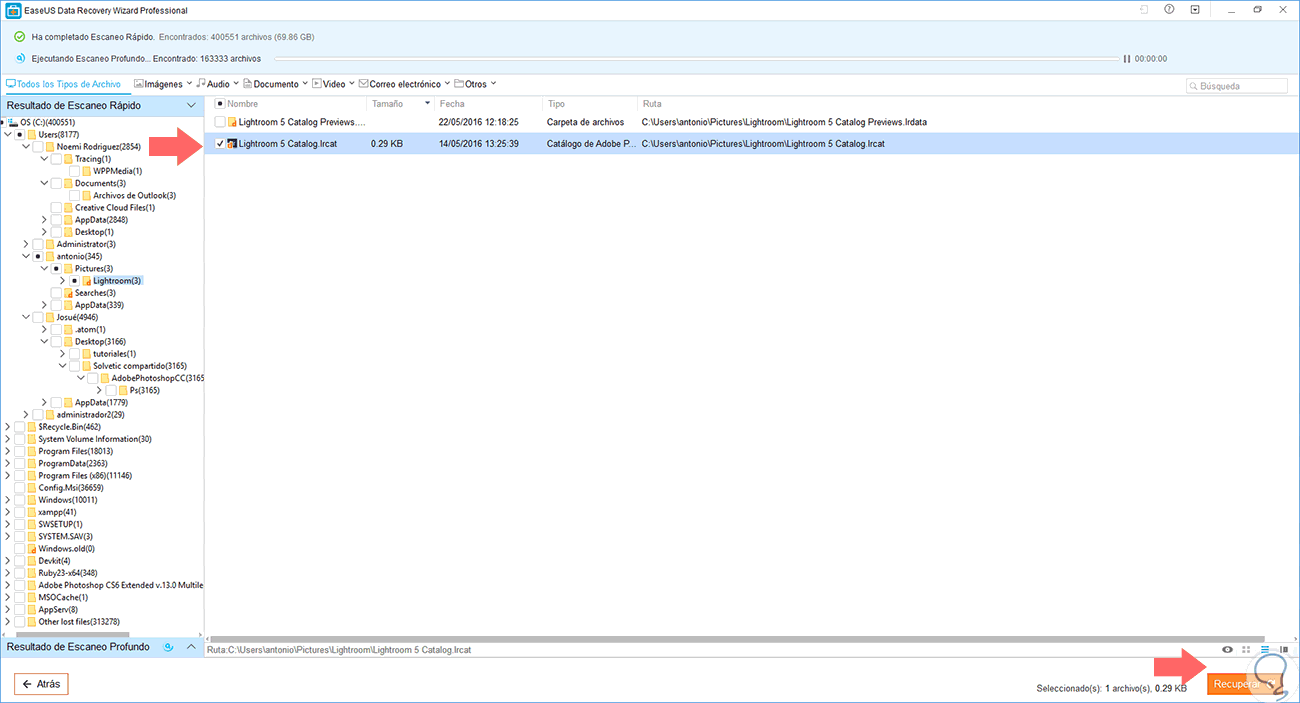This screenshot has width=1300, height=703.
Task: Collapse the antonio(345) tree node
Action: 26,257
